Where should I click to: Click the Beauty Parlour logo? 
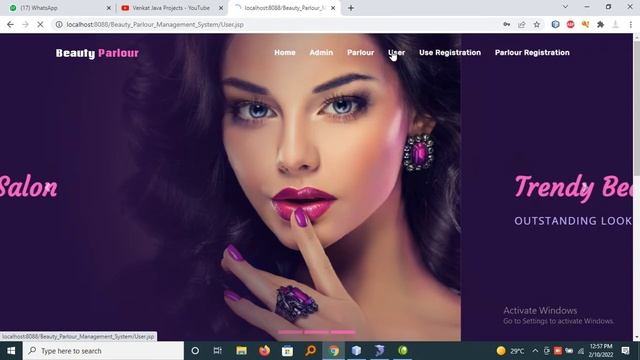click(97, 53)
